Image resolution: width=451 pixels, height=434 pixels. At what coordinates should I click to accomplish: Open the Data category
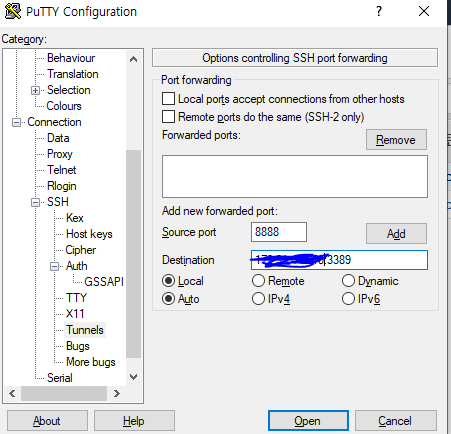tap(58, 138)
